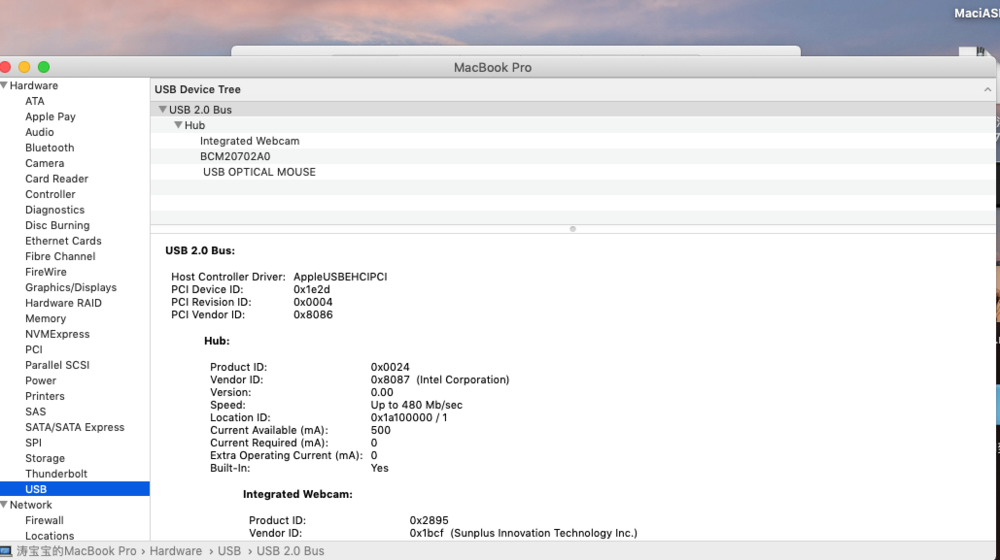Select Integrated Webcam in device tree
Image resolution: width=1000 pixels, height=560 pixels.
coord(249,141)
